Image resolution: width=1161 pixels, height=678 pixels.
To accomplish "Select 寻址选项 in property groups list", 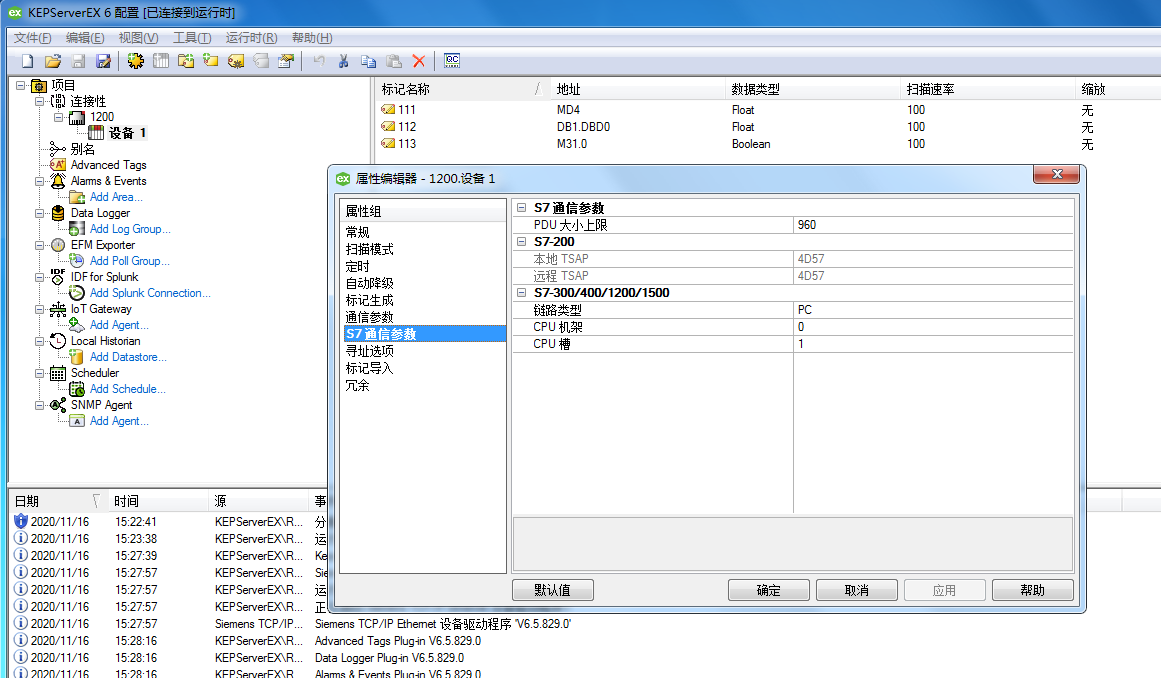I will 369,351.
